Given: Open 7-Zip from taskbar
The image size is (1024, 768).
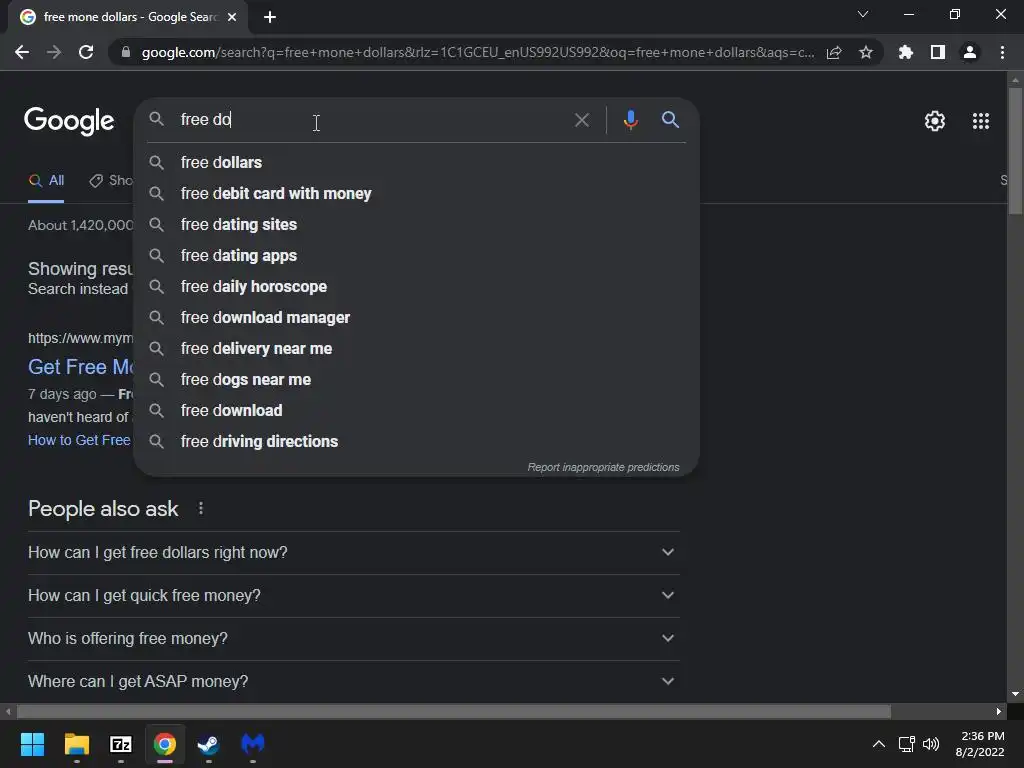Looking at the screenshot, I should [x=121, y=744].
